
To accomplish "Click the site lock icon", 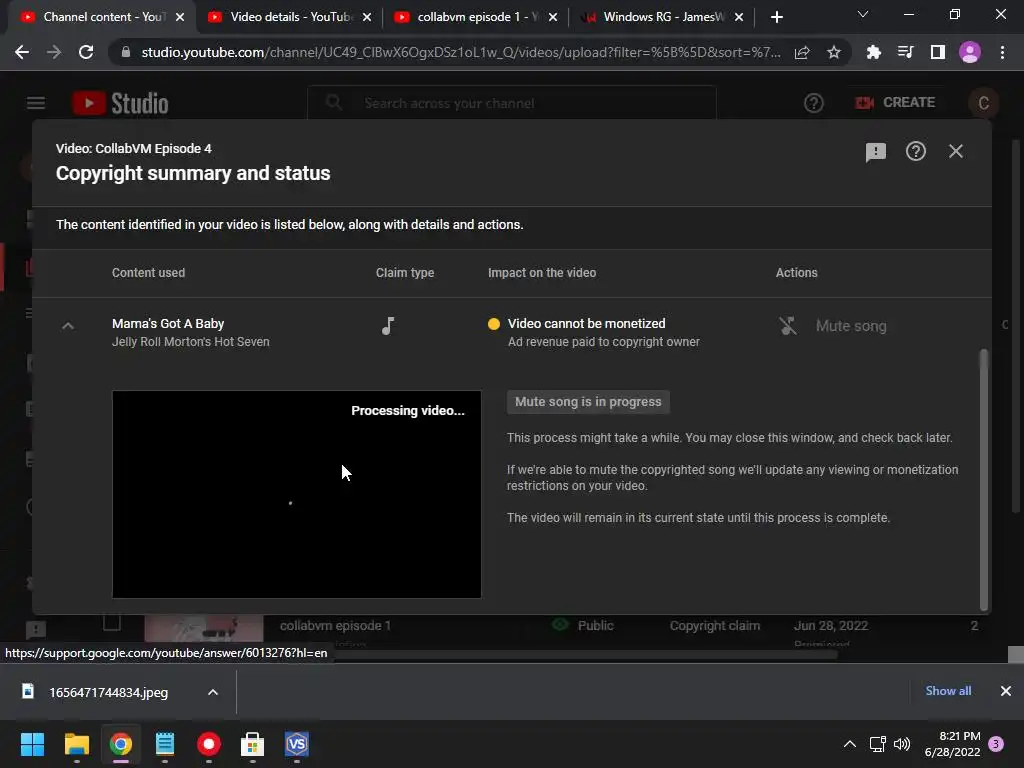I will [126, 52].
